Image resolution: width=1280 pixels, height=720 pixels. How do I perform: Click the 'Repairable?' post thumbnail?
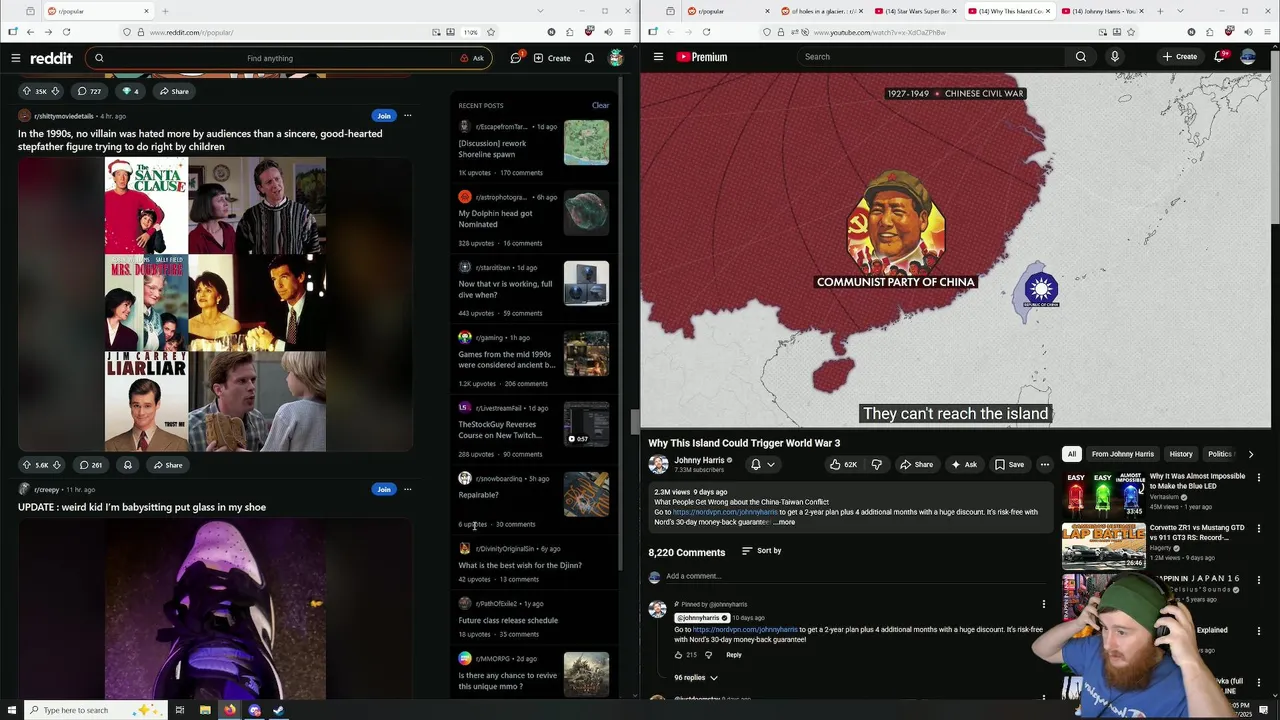(x=586, y=494)
